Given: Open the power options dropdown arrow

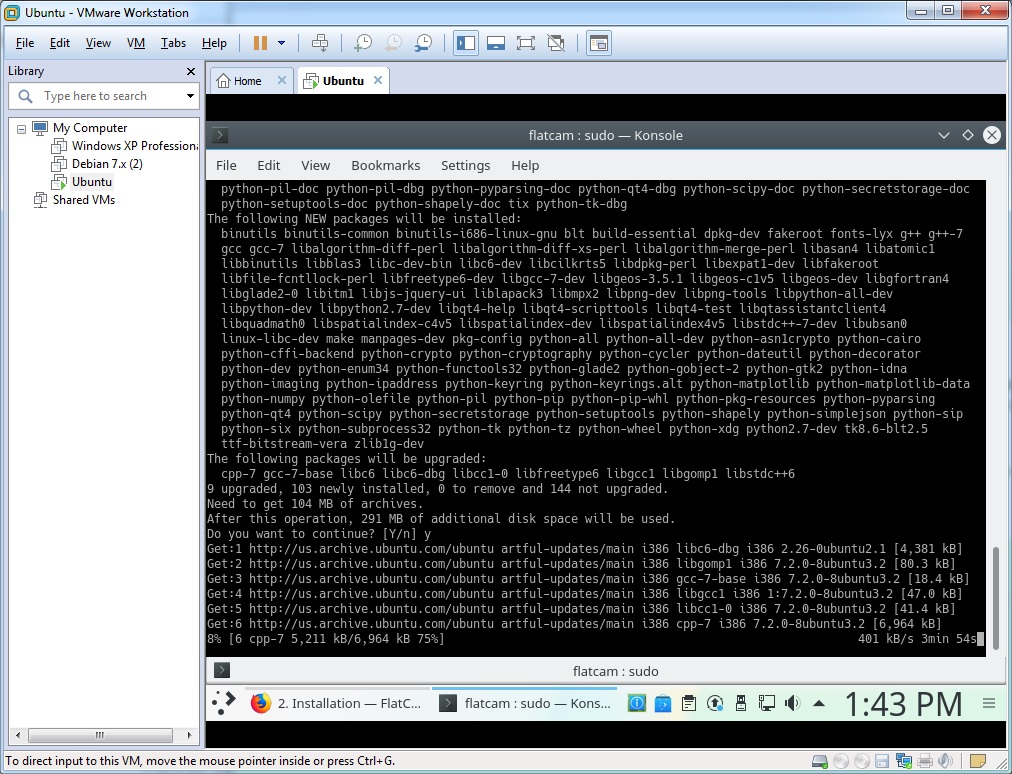Looking at the screenshot, I should click(281, 43).
